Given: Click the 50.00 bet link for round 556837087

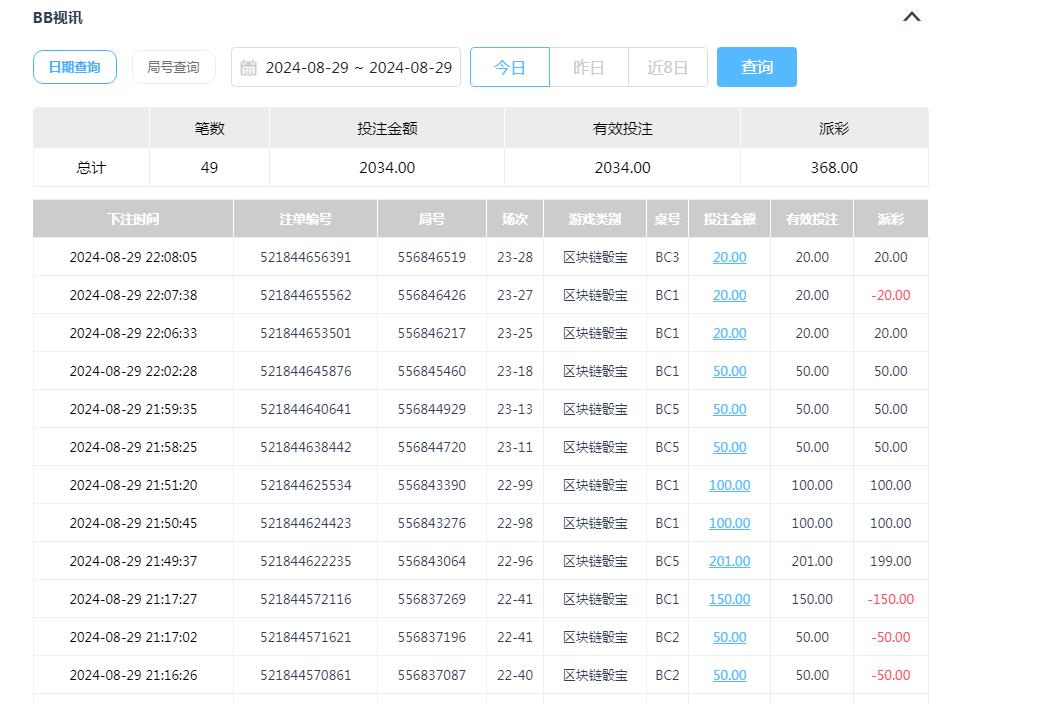Looking at the screenshot, I should (729, 675).
